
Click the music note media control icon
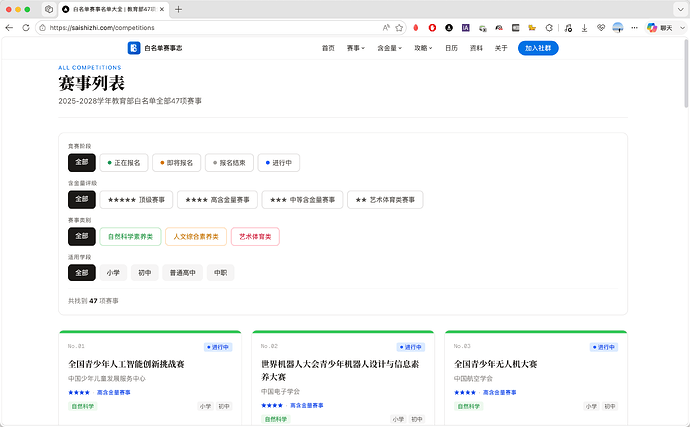[568, 28]
